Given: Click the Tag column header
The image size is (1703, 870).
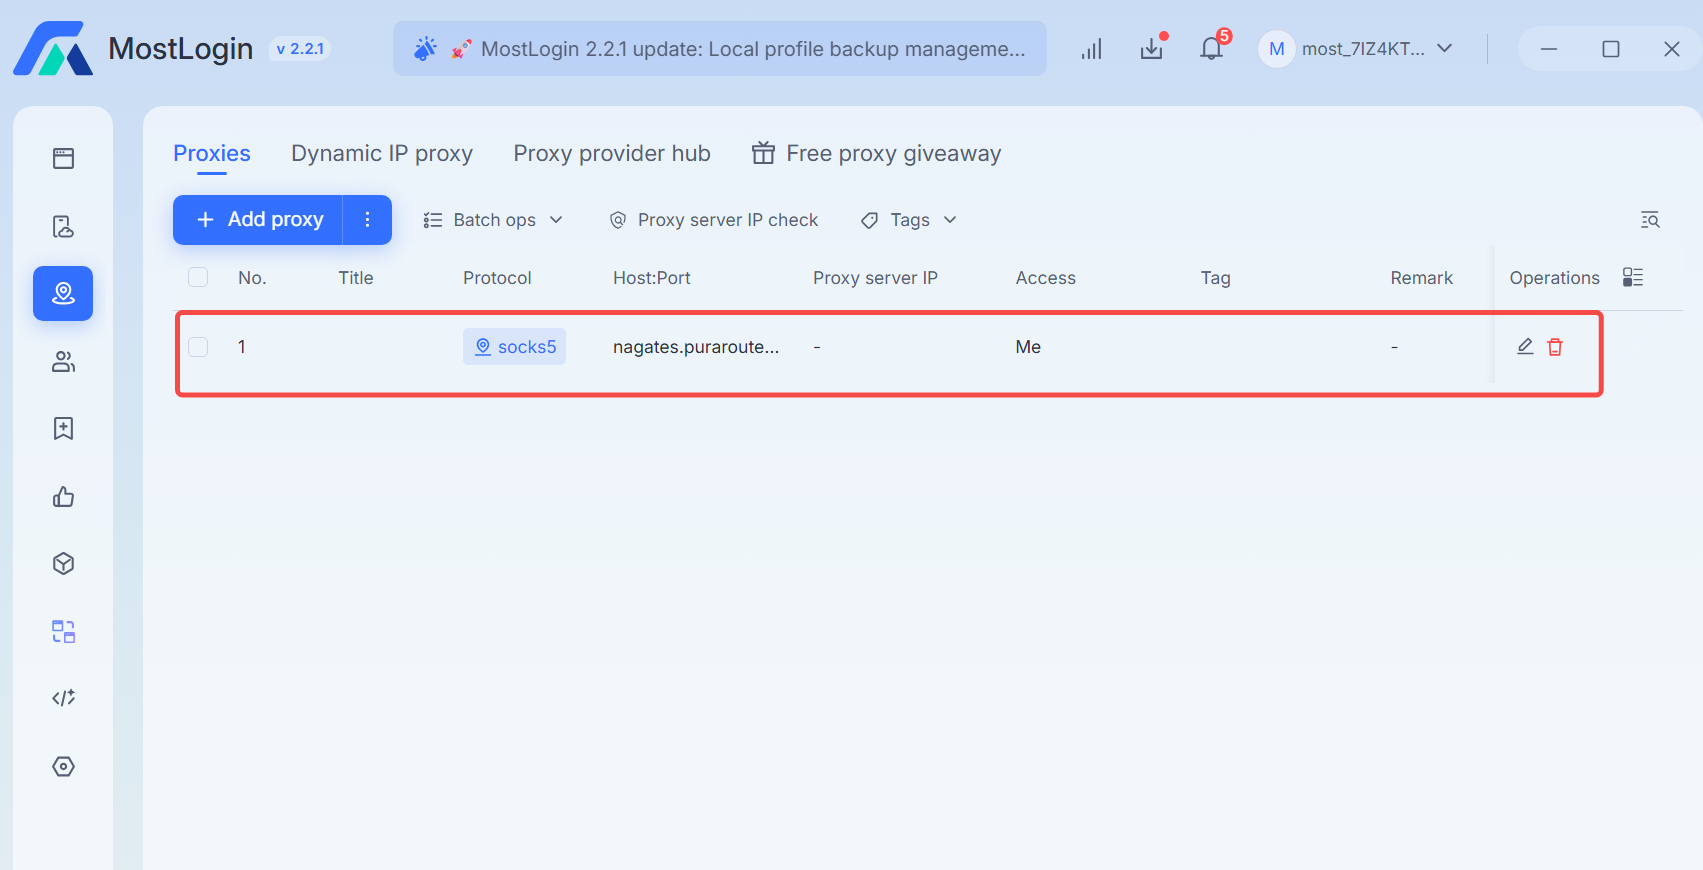Looking at the screenshot, I should (1215, 278).
